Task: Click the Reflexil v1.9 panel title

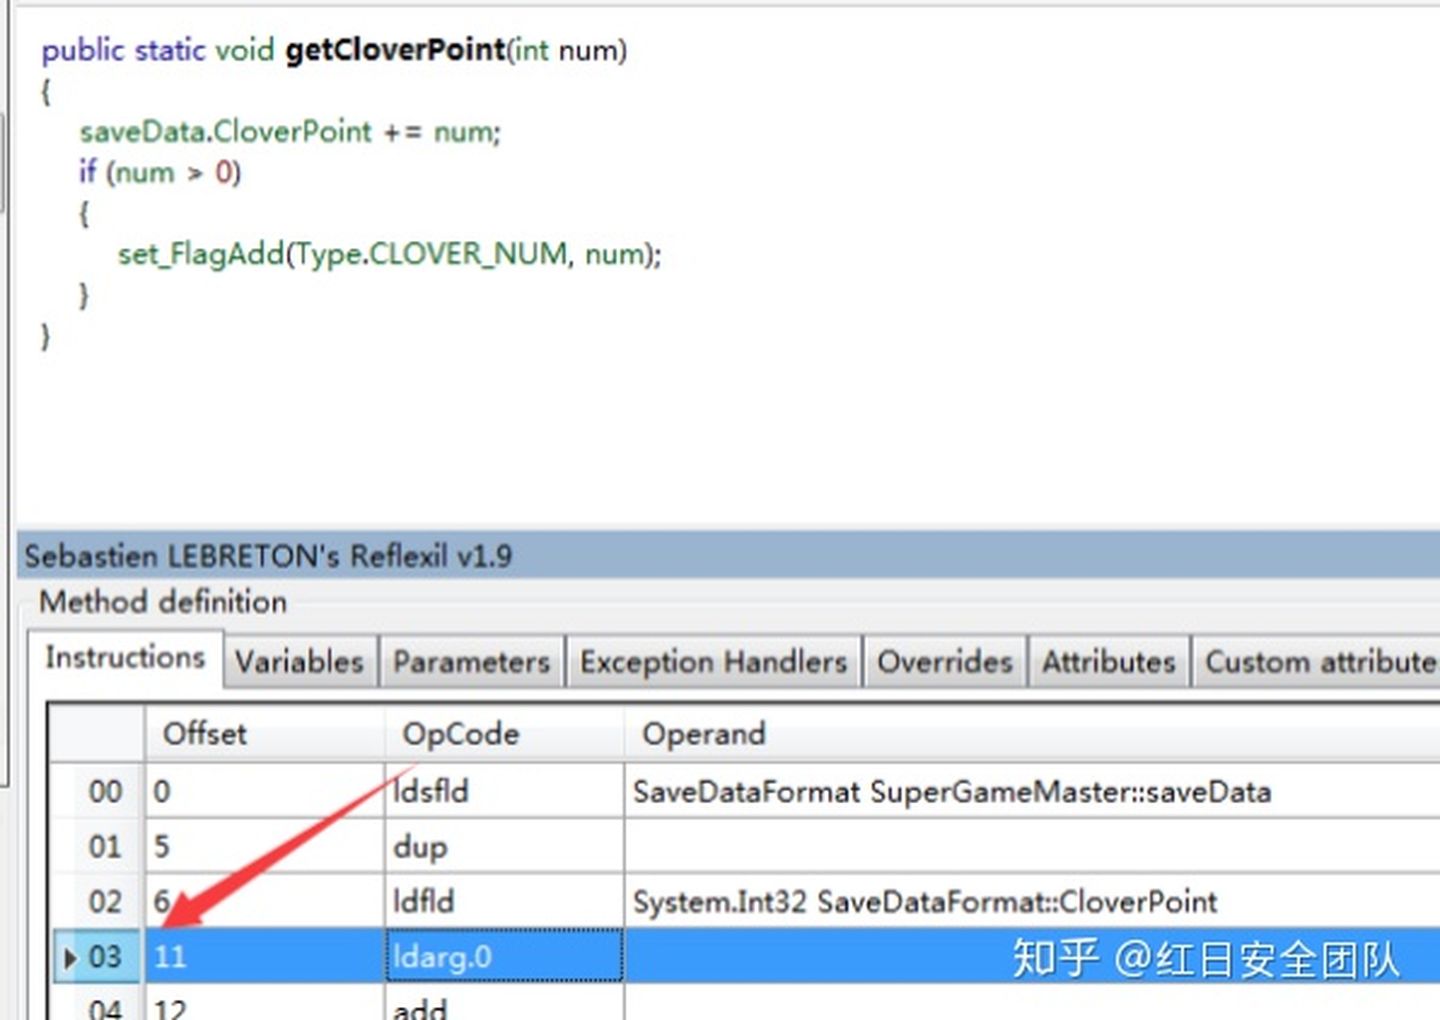Action: pos(268,556)
